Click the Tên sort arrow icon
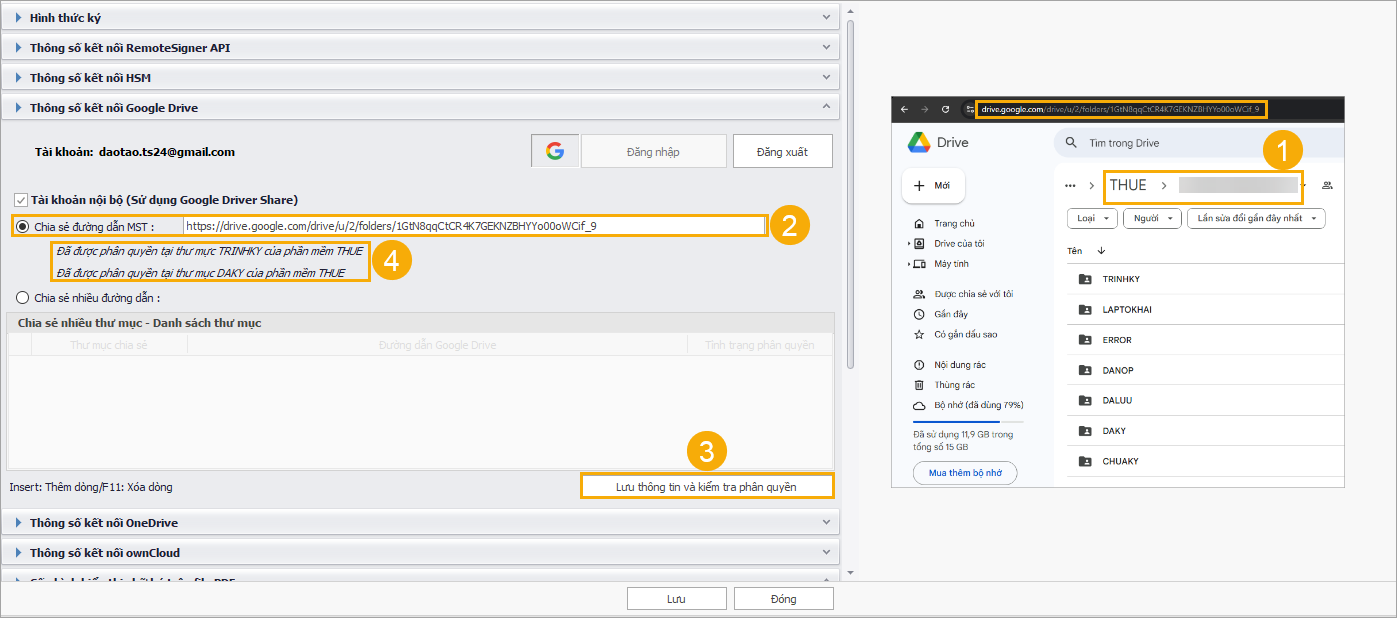The height and width of the screenshot is (618, 1397). [x=1101, y=251]
